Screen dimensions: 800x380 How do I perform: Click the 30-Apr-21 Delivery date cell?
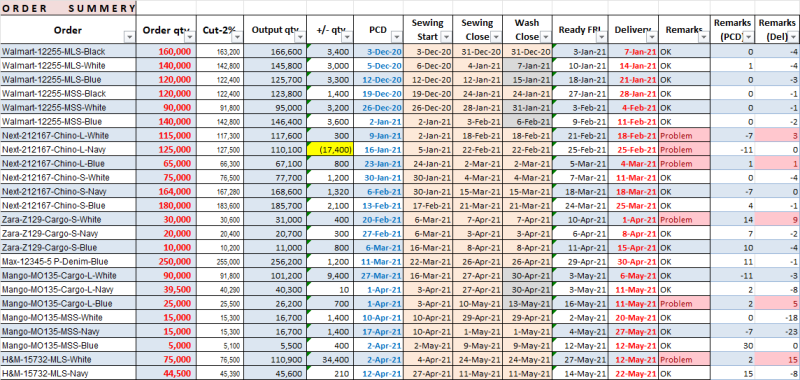pos(633,262)
